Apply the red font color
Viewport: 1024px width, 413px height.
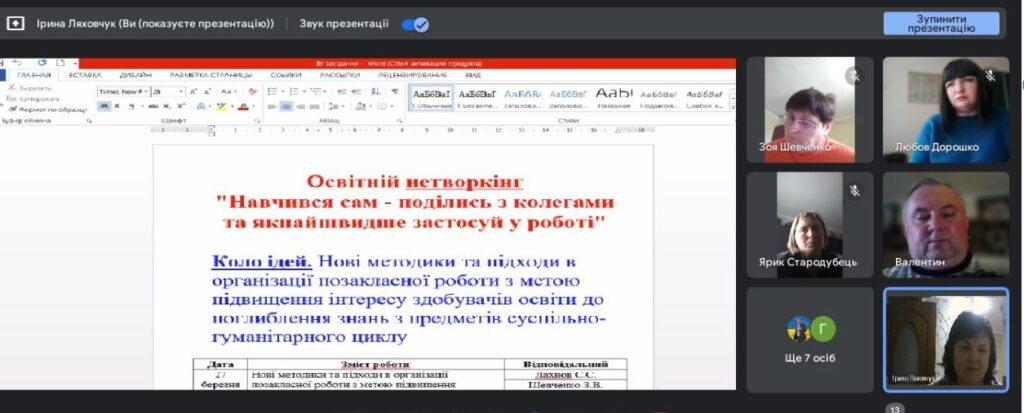coord(243,107)
